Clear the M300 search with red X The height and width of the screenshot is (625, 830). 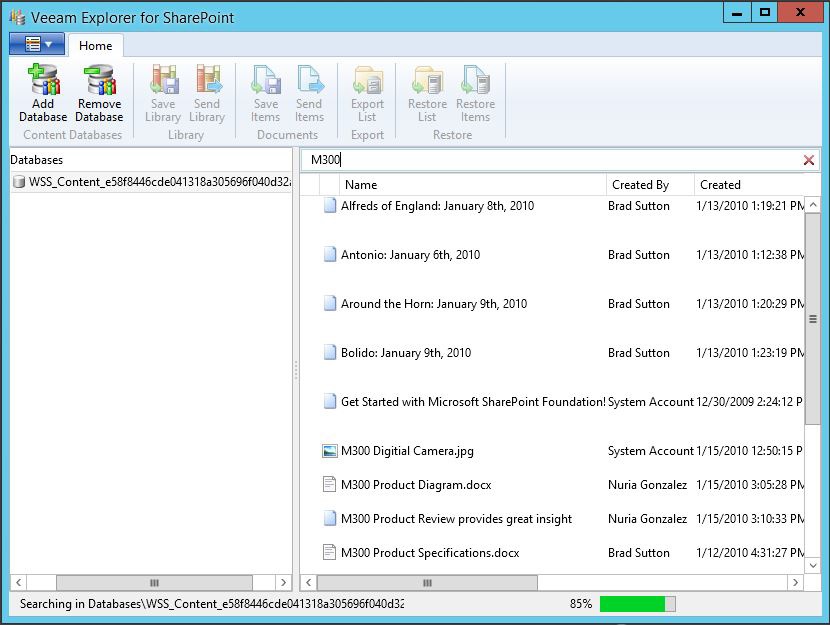pyautogui.click(x=808, y=160)
